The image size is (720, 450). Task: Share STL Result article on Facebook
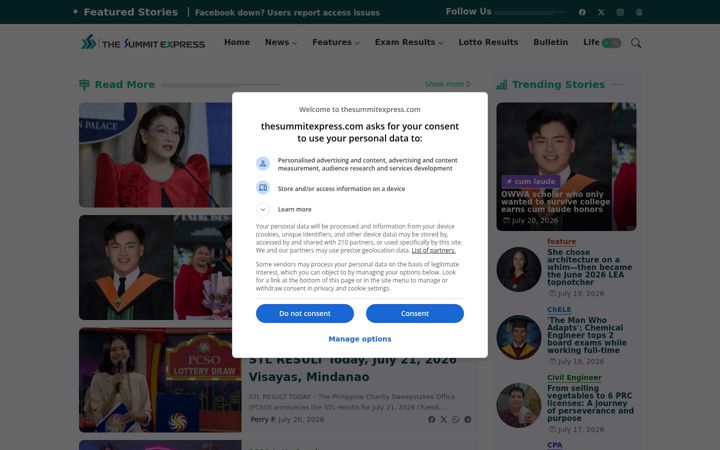431,419
